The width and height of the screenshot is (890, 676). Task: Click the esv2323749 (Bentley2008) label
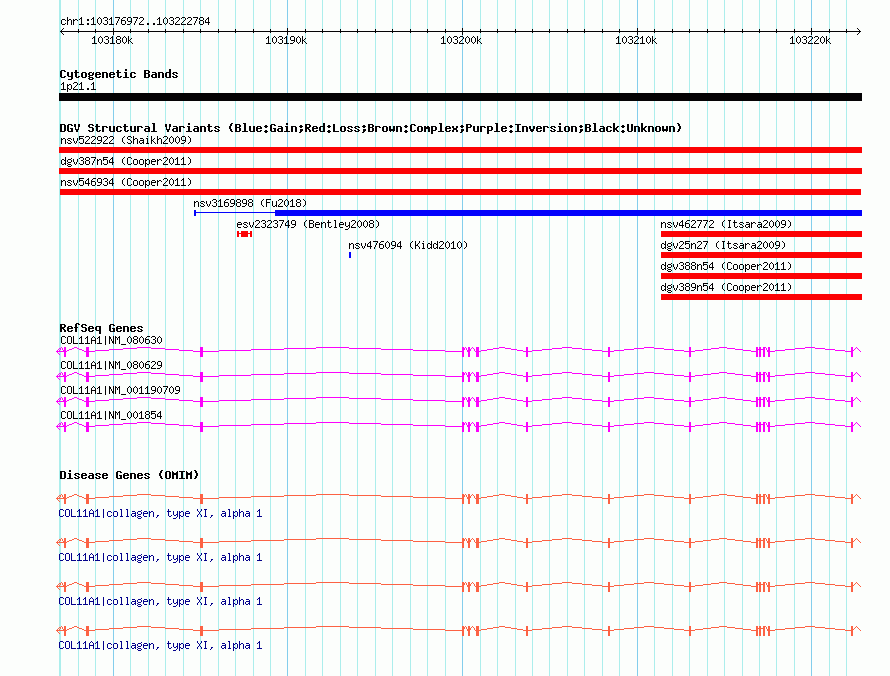(308, 224)
